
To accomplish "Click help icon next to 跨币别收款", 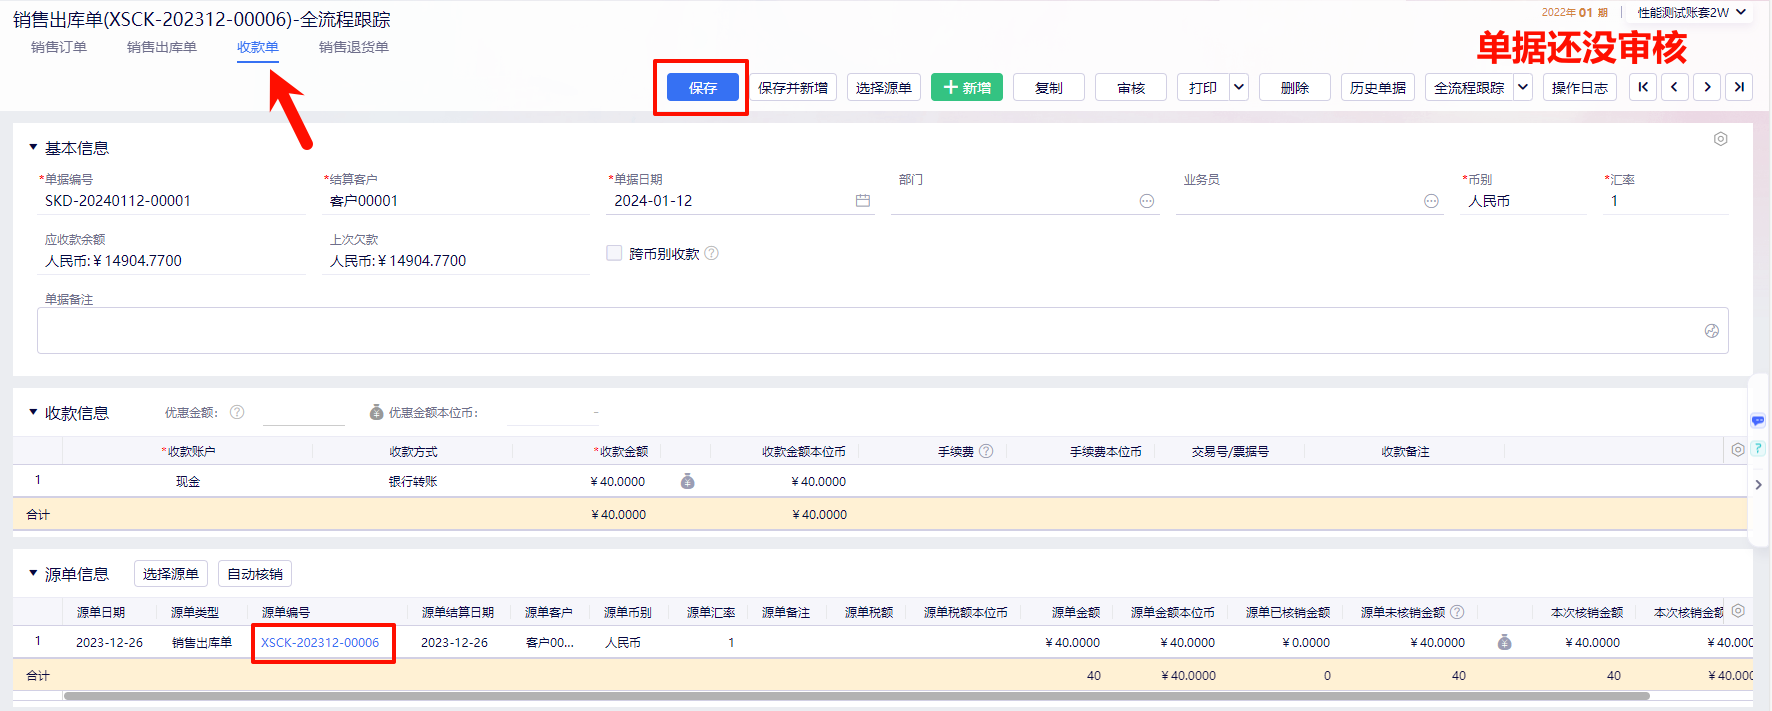I will click(712, 253).
